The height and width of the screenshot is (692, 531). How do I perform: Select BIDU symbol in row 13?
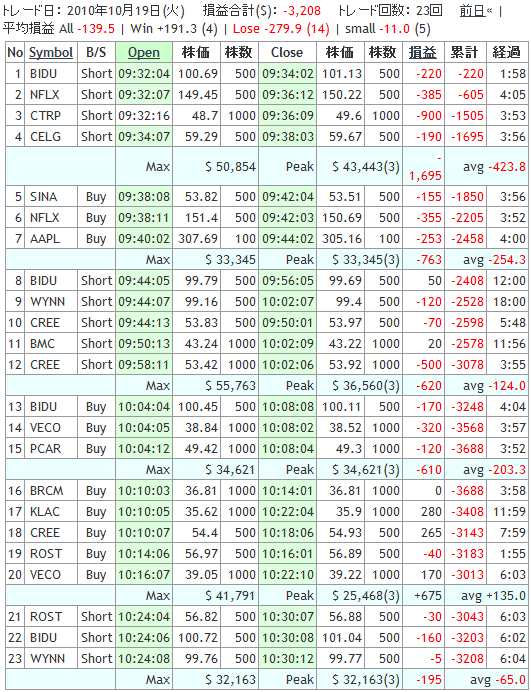point(43,407)
